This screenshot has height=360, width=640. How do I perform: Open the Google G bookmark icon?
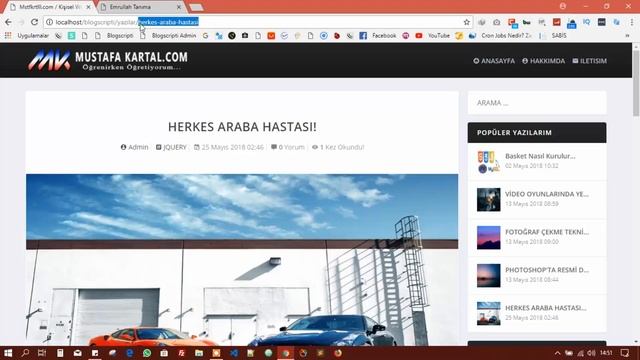(205, 36)
